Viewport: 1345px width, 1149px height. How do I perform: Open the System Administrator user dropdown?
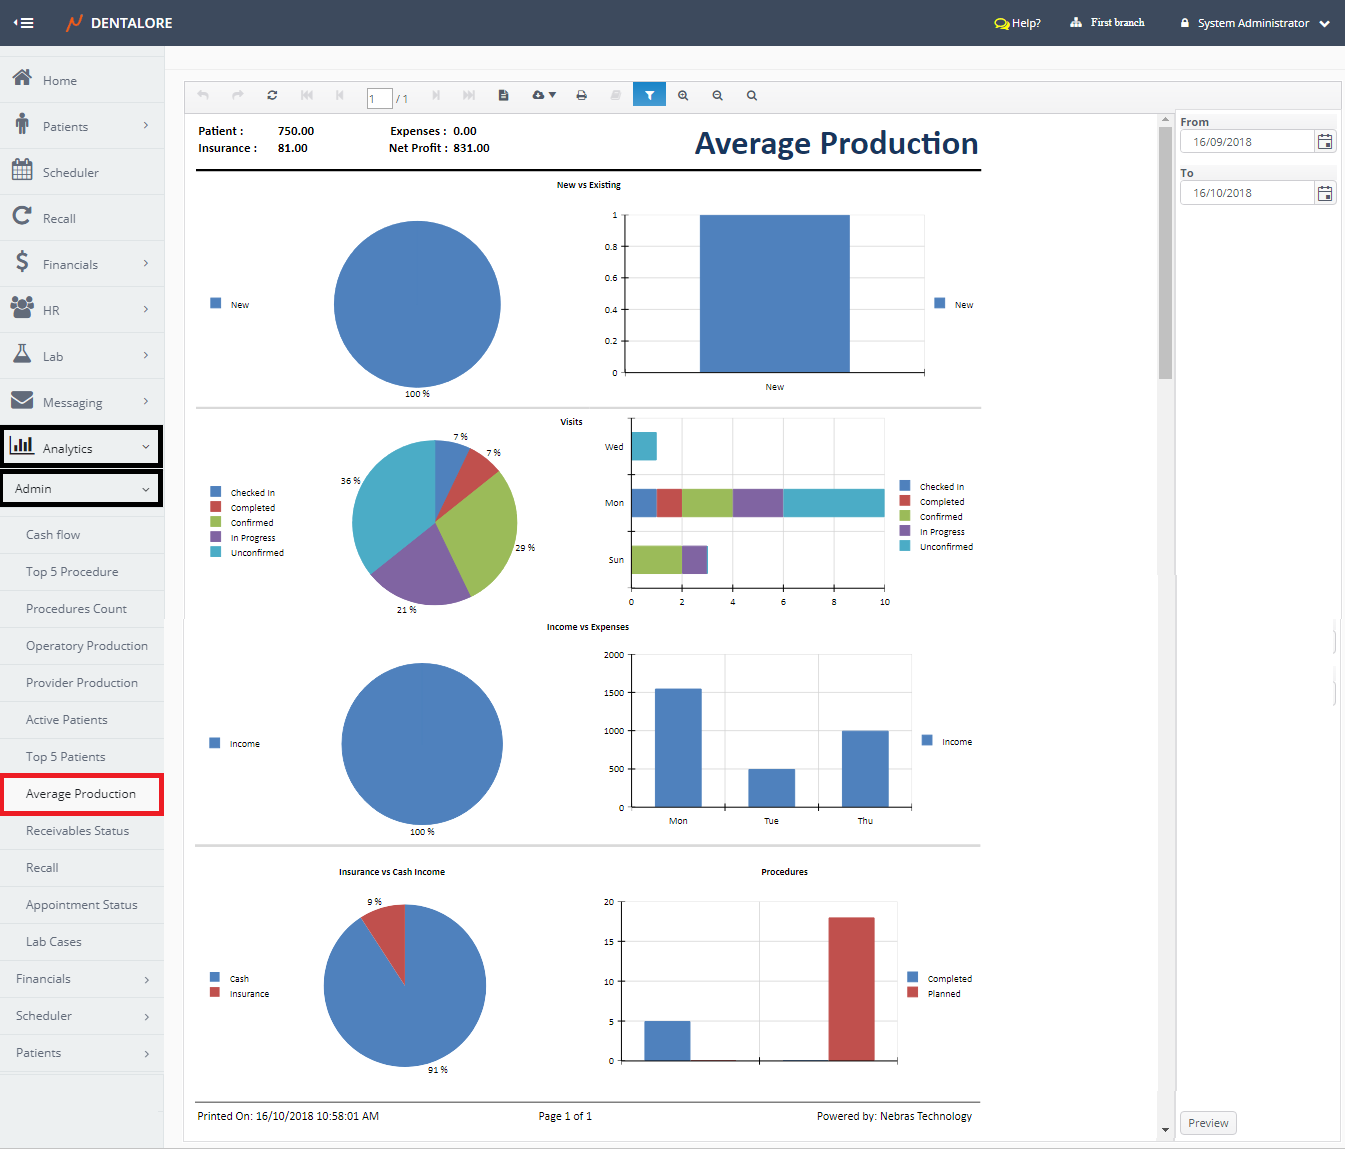(1255, 23)
